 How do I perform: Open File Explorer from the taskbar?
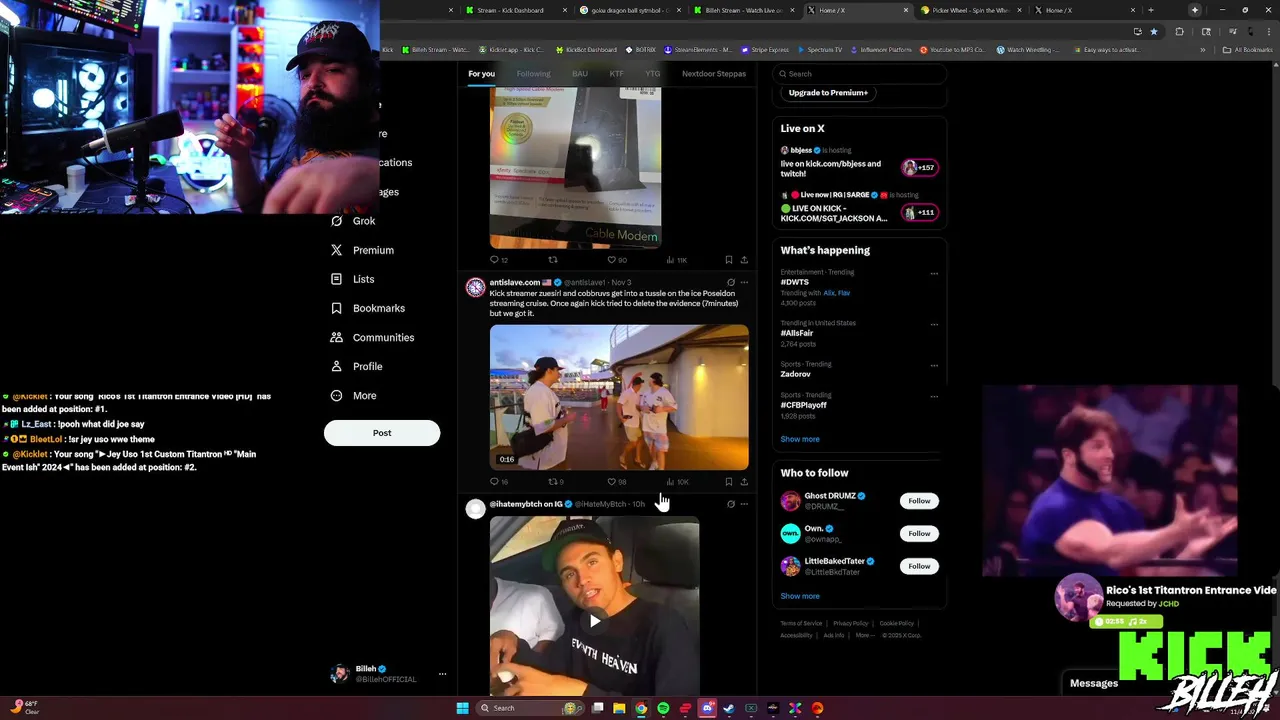click(x=619, y=708)
